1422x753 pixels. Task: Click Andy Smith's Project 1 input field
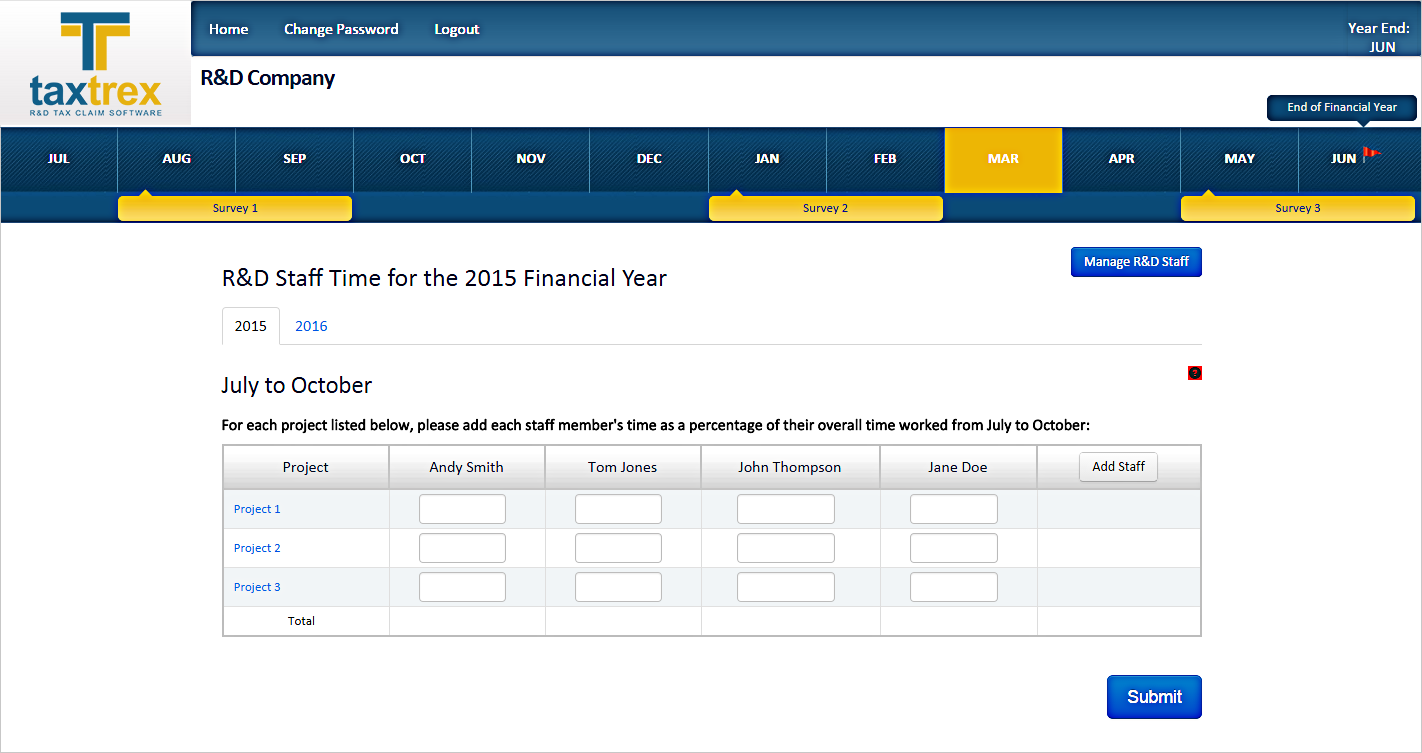pos(462,509)
